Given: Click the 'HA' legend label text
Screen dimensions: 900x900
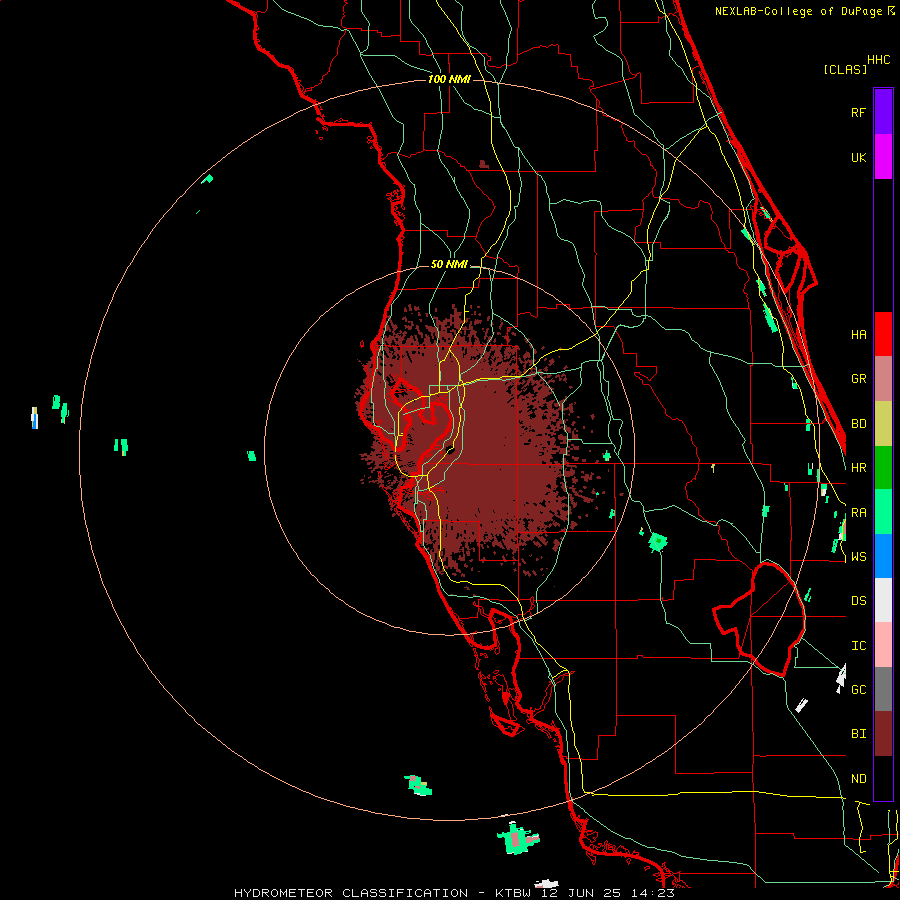Looking at the screenshot, I should [858, 335].
